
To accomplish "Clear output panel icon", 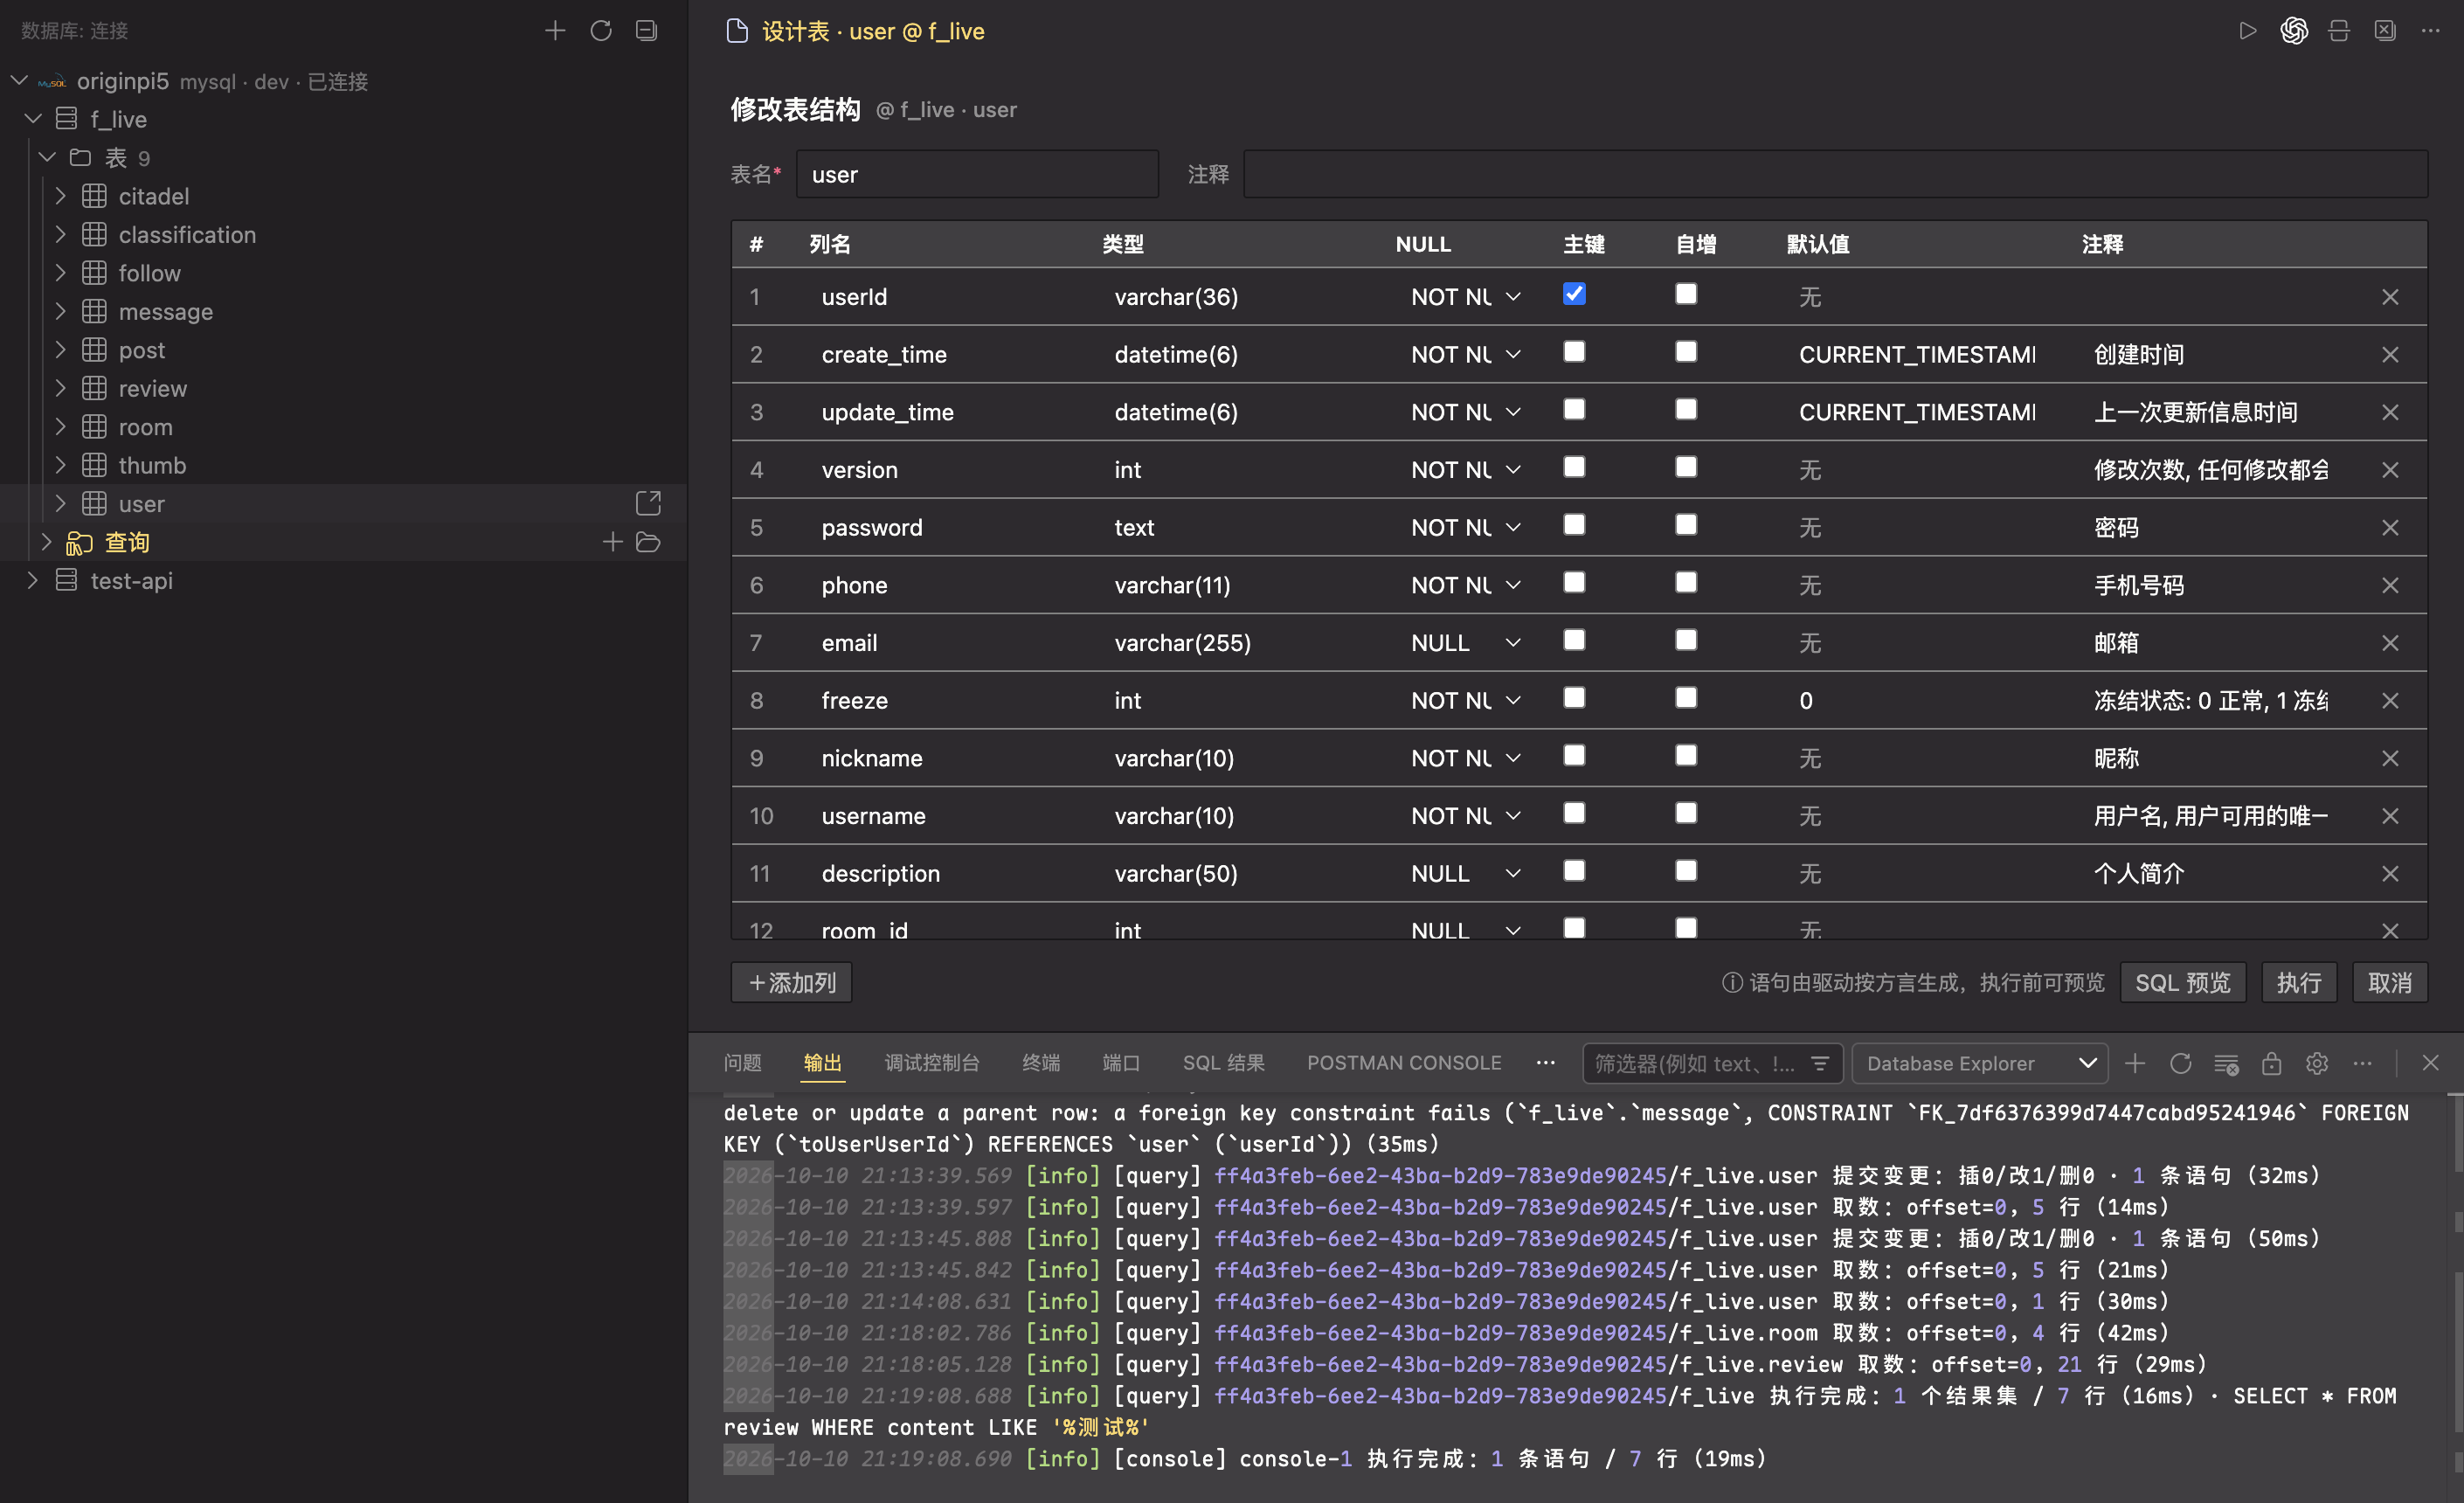I will click(2226, 1063).
